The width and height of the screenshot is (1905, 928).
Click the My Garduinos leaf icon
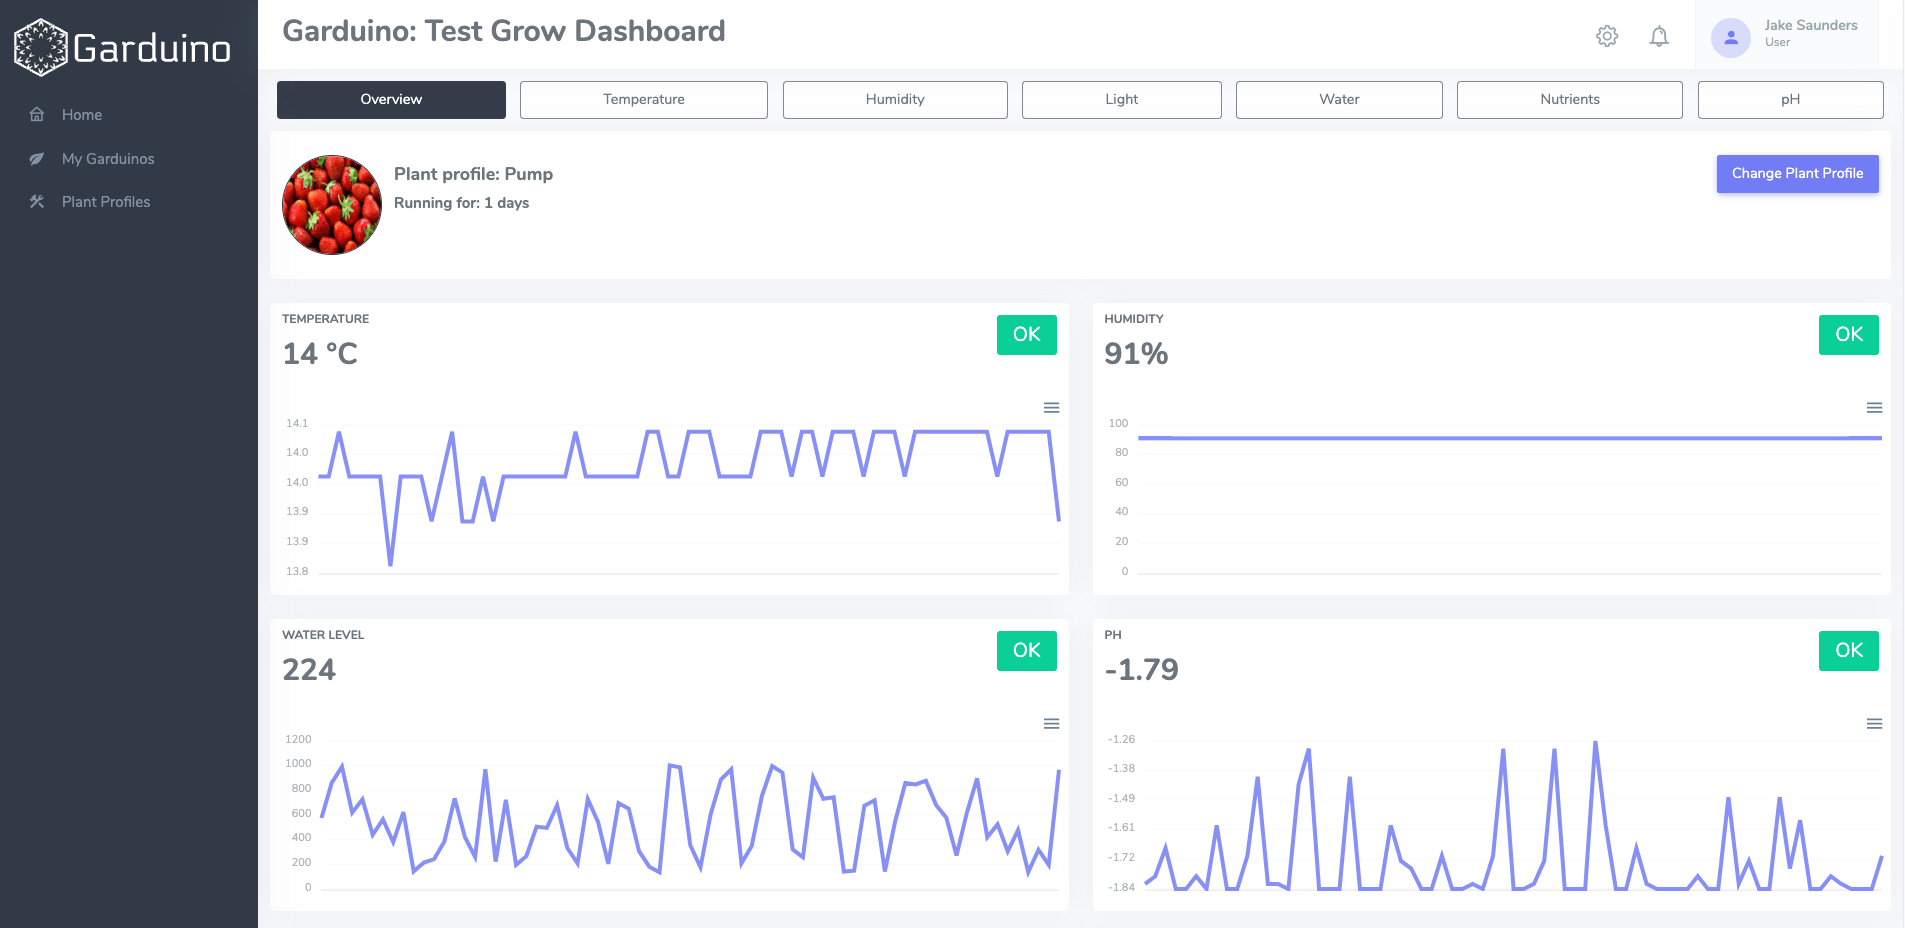click(x=37, y=159)
